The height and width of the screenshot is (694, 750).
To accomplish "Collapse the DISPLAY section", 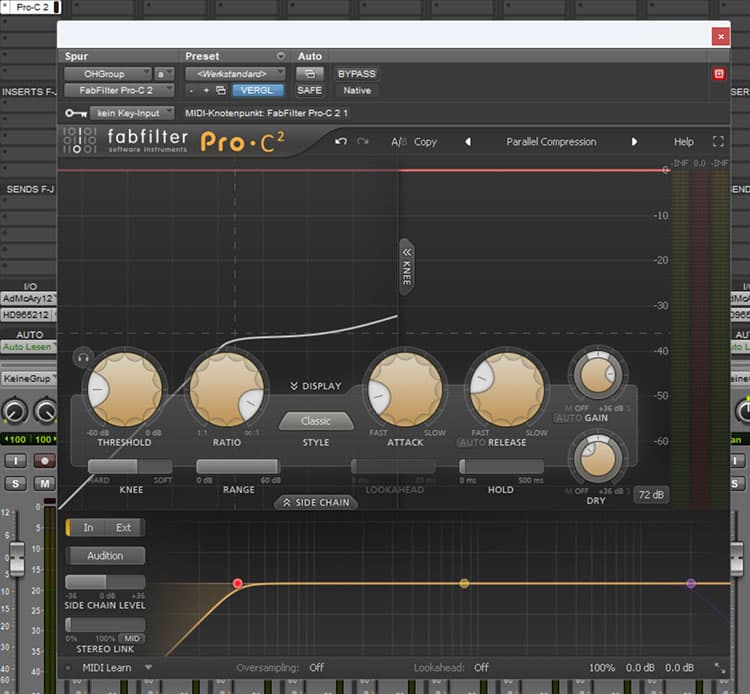I will [316, 386].
